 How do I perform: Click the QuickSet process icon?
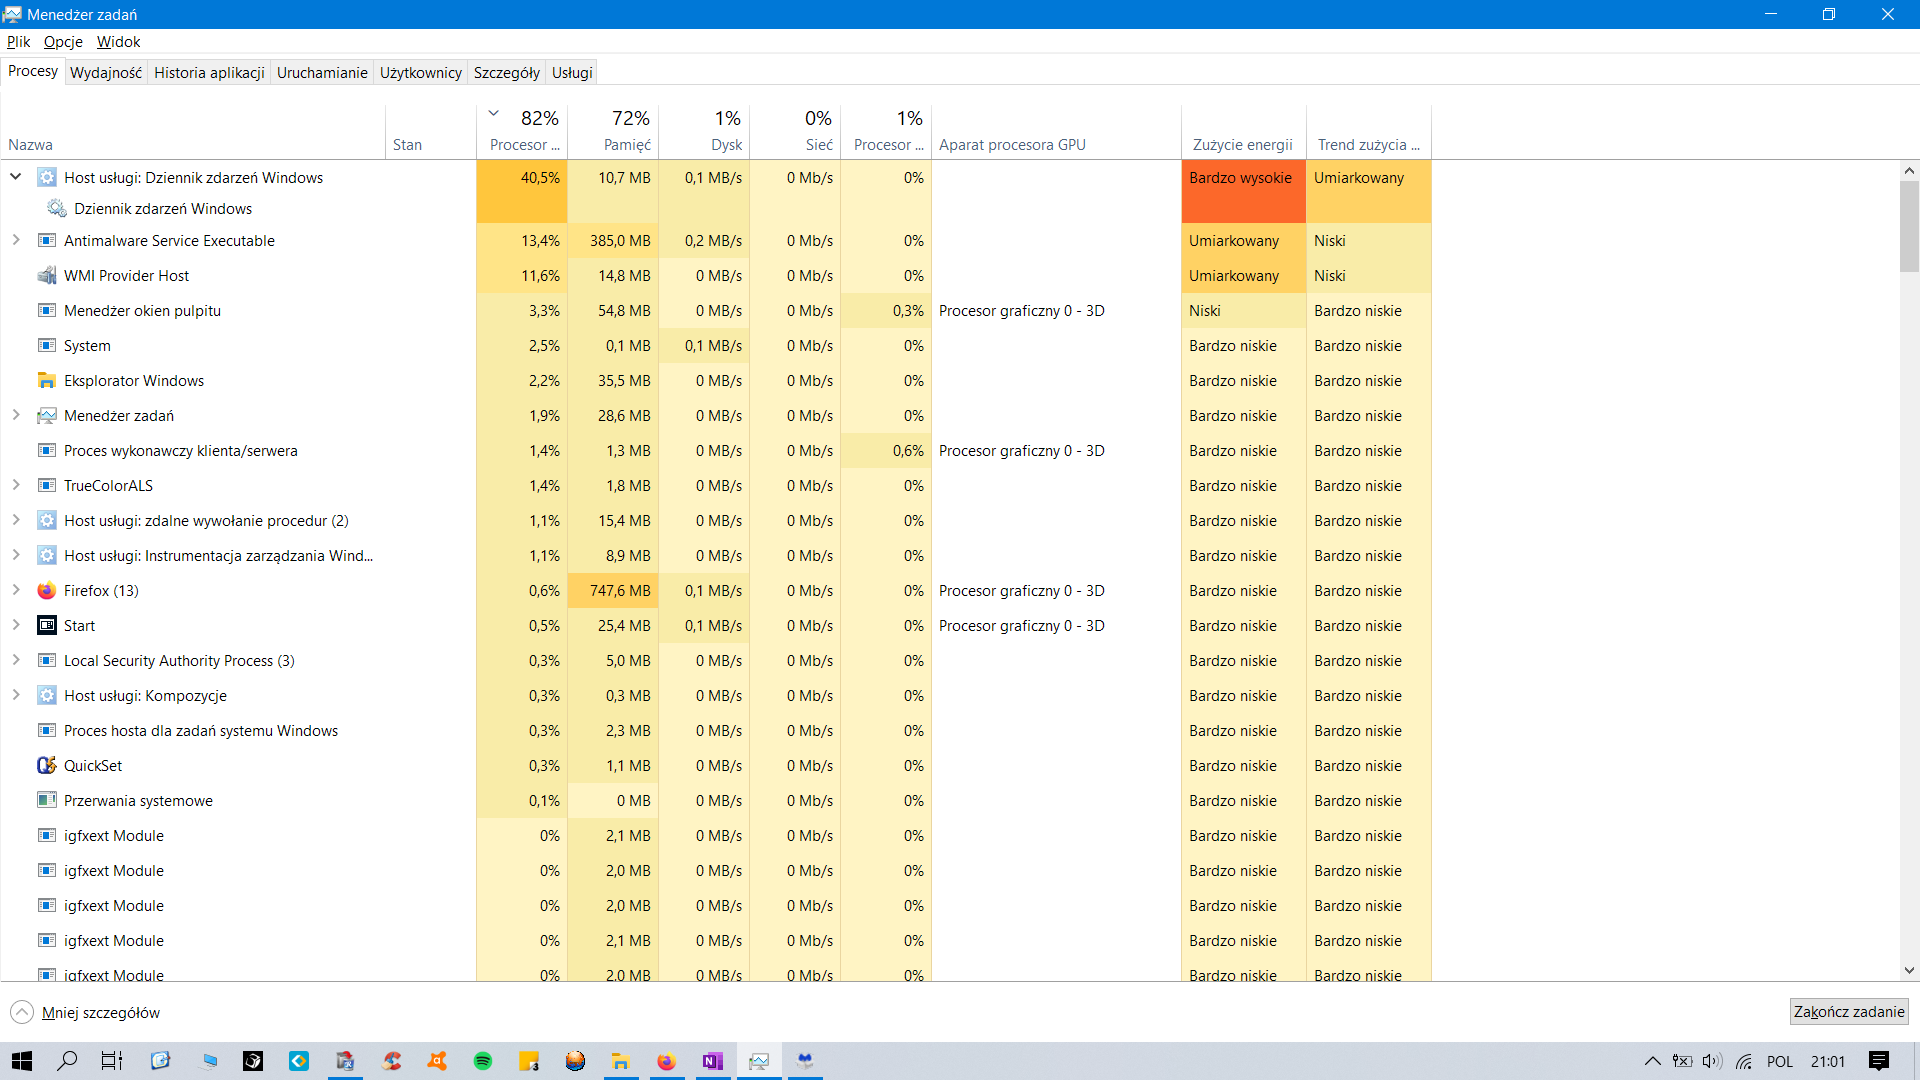point(46,766)
